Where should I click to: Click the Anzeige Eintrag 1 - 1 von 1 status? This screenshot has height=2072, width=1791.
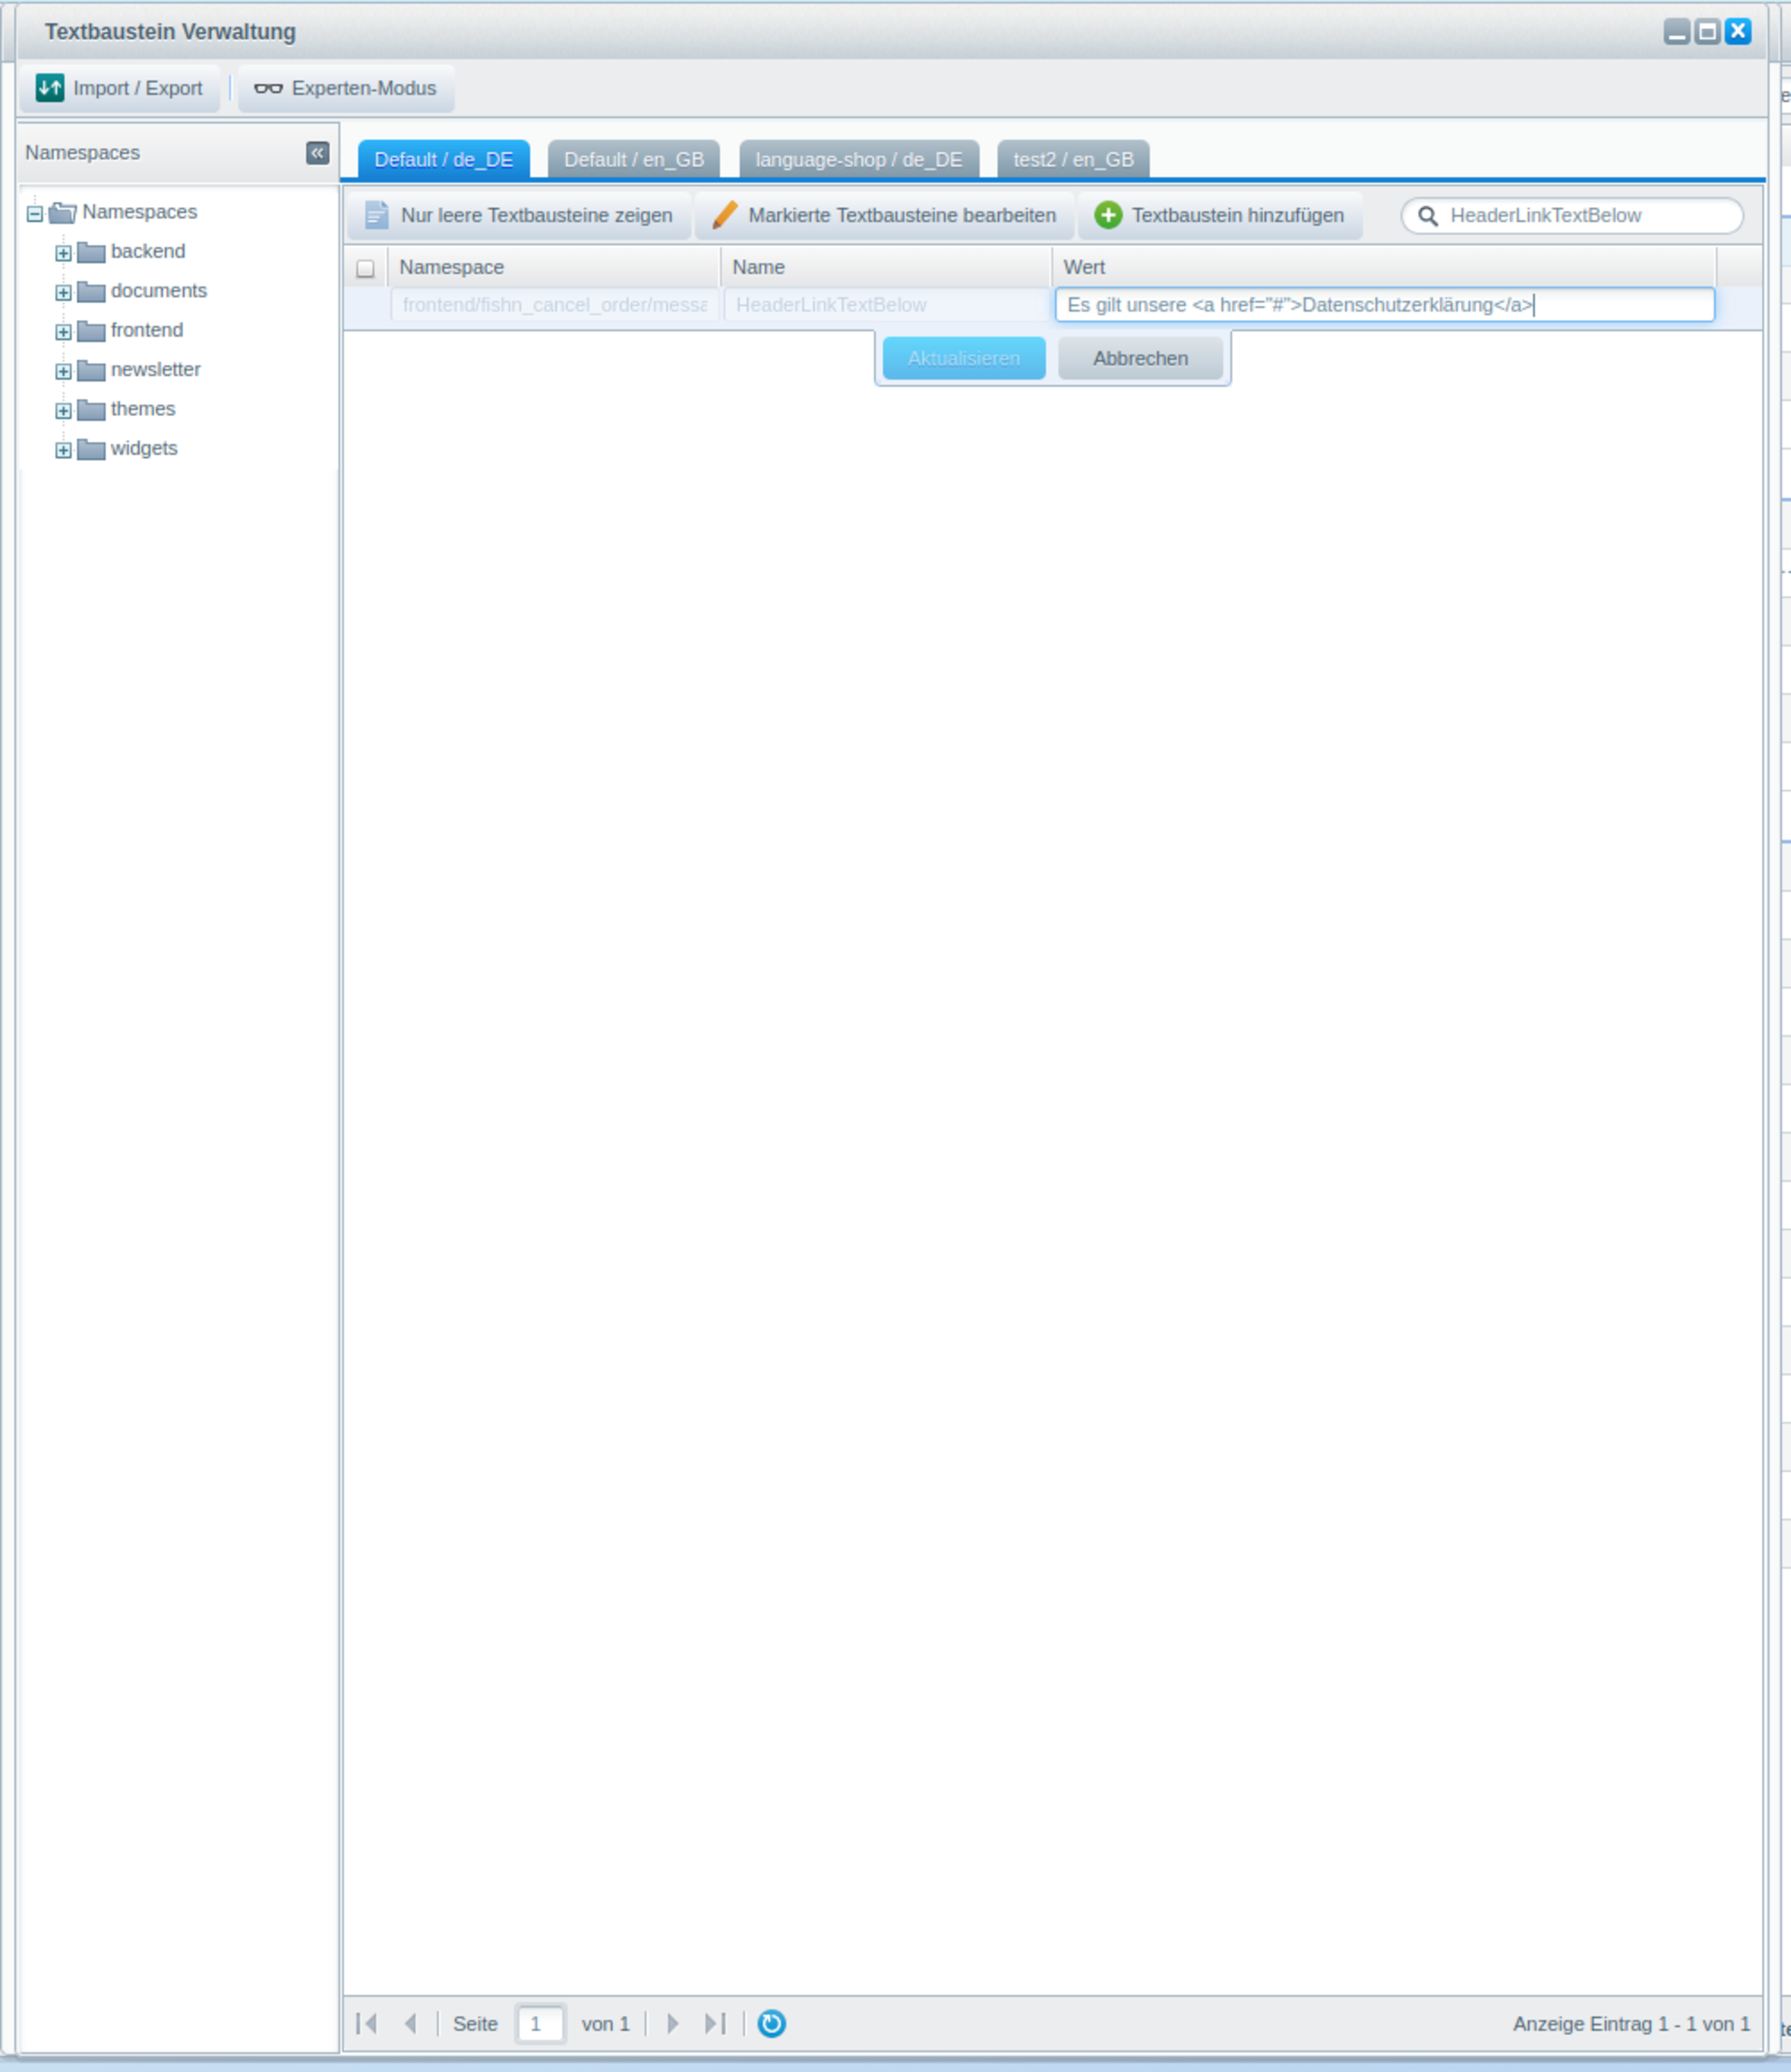click(x=1631, y=2023)
